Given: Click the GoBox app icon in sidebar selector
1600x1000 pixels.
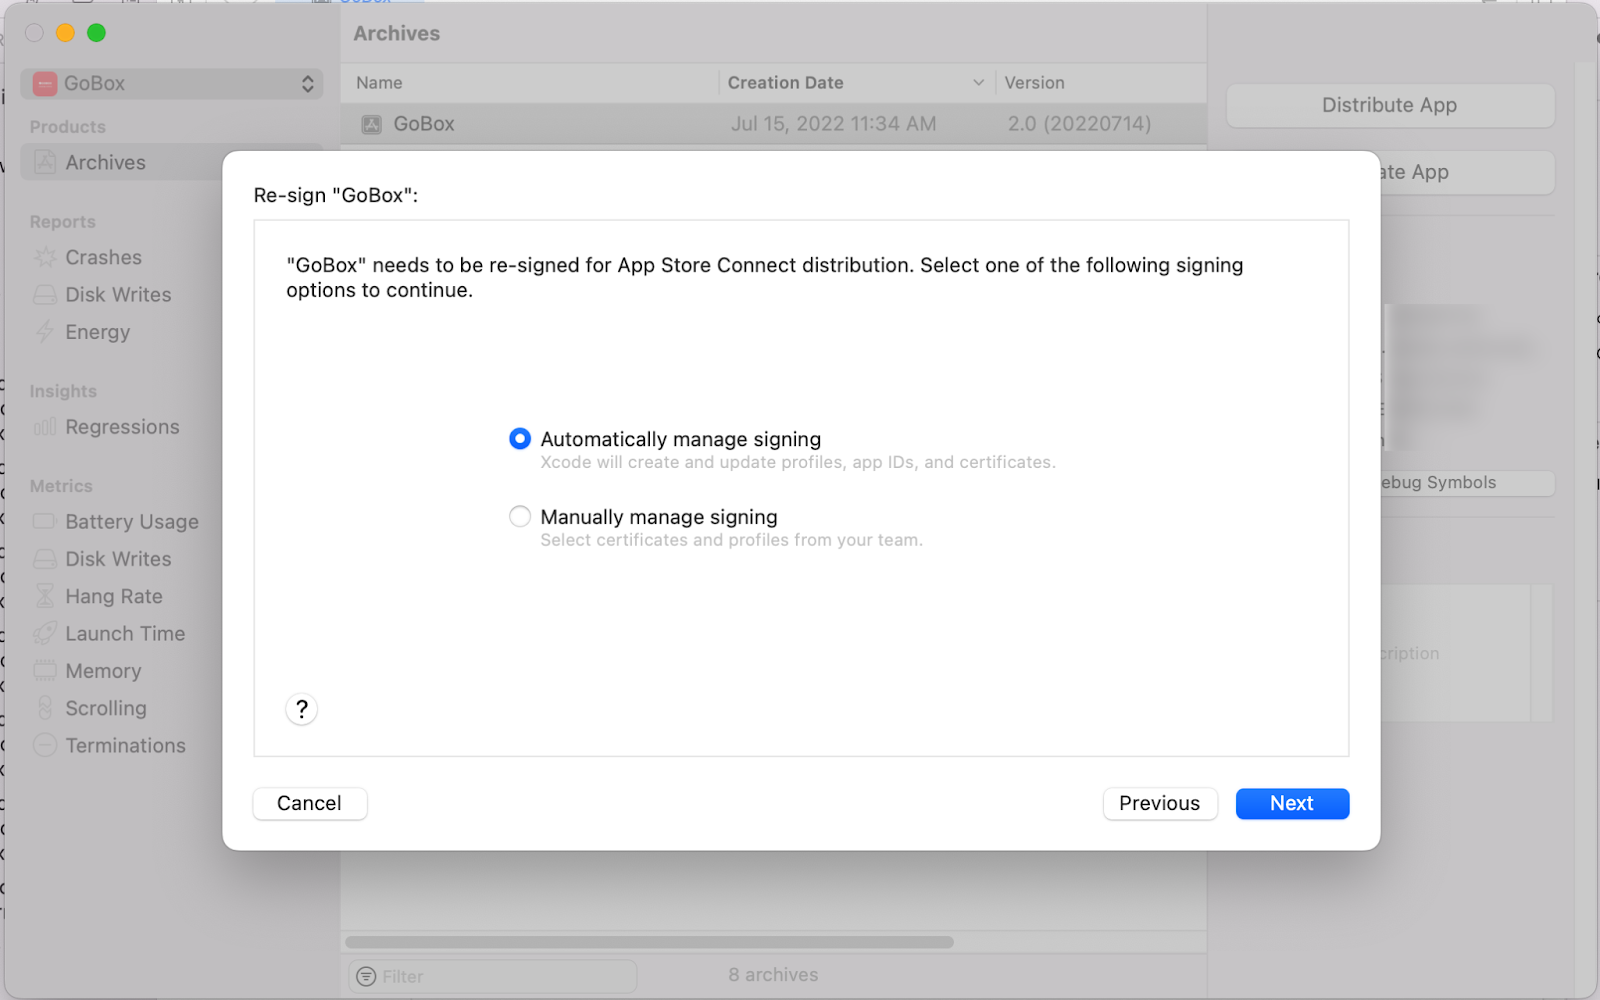Looking at the screenshot, I should (45, 84).
